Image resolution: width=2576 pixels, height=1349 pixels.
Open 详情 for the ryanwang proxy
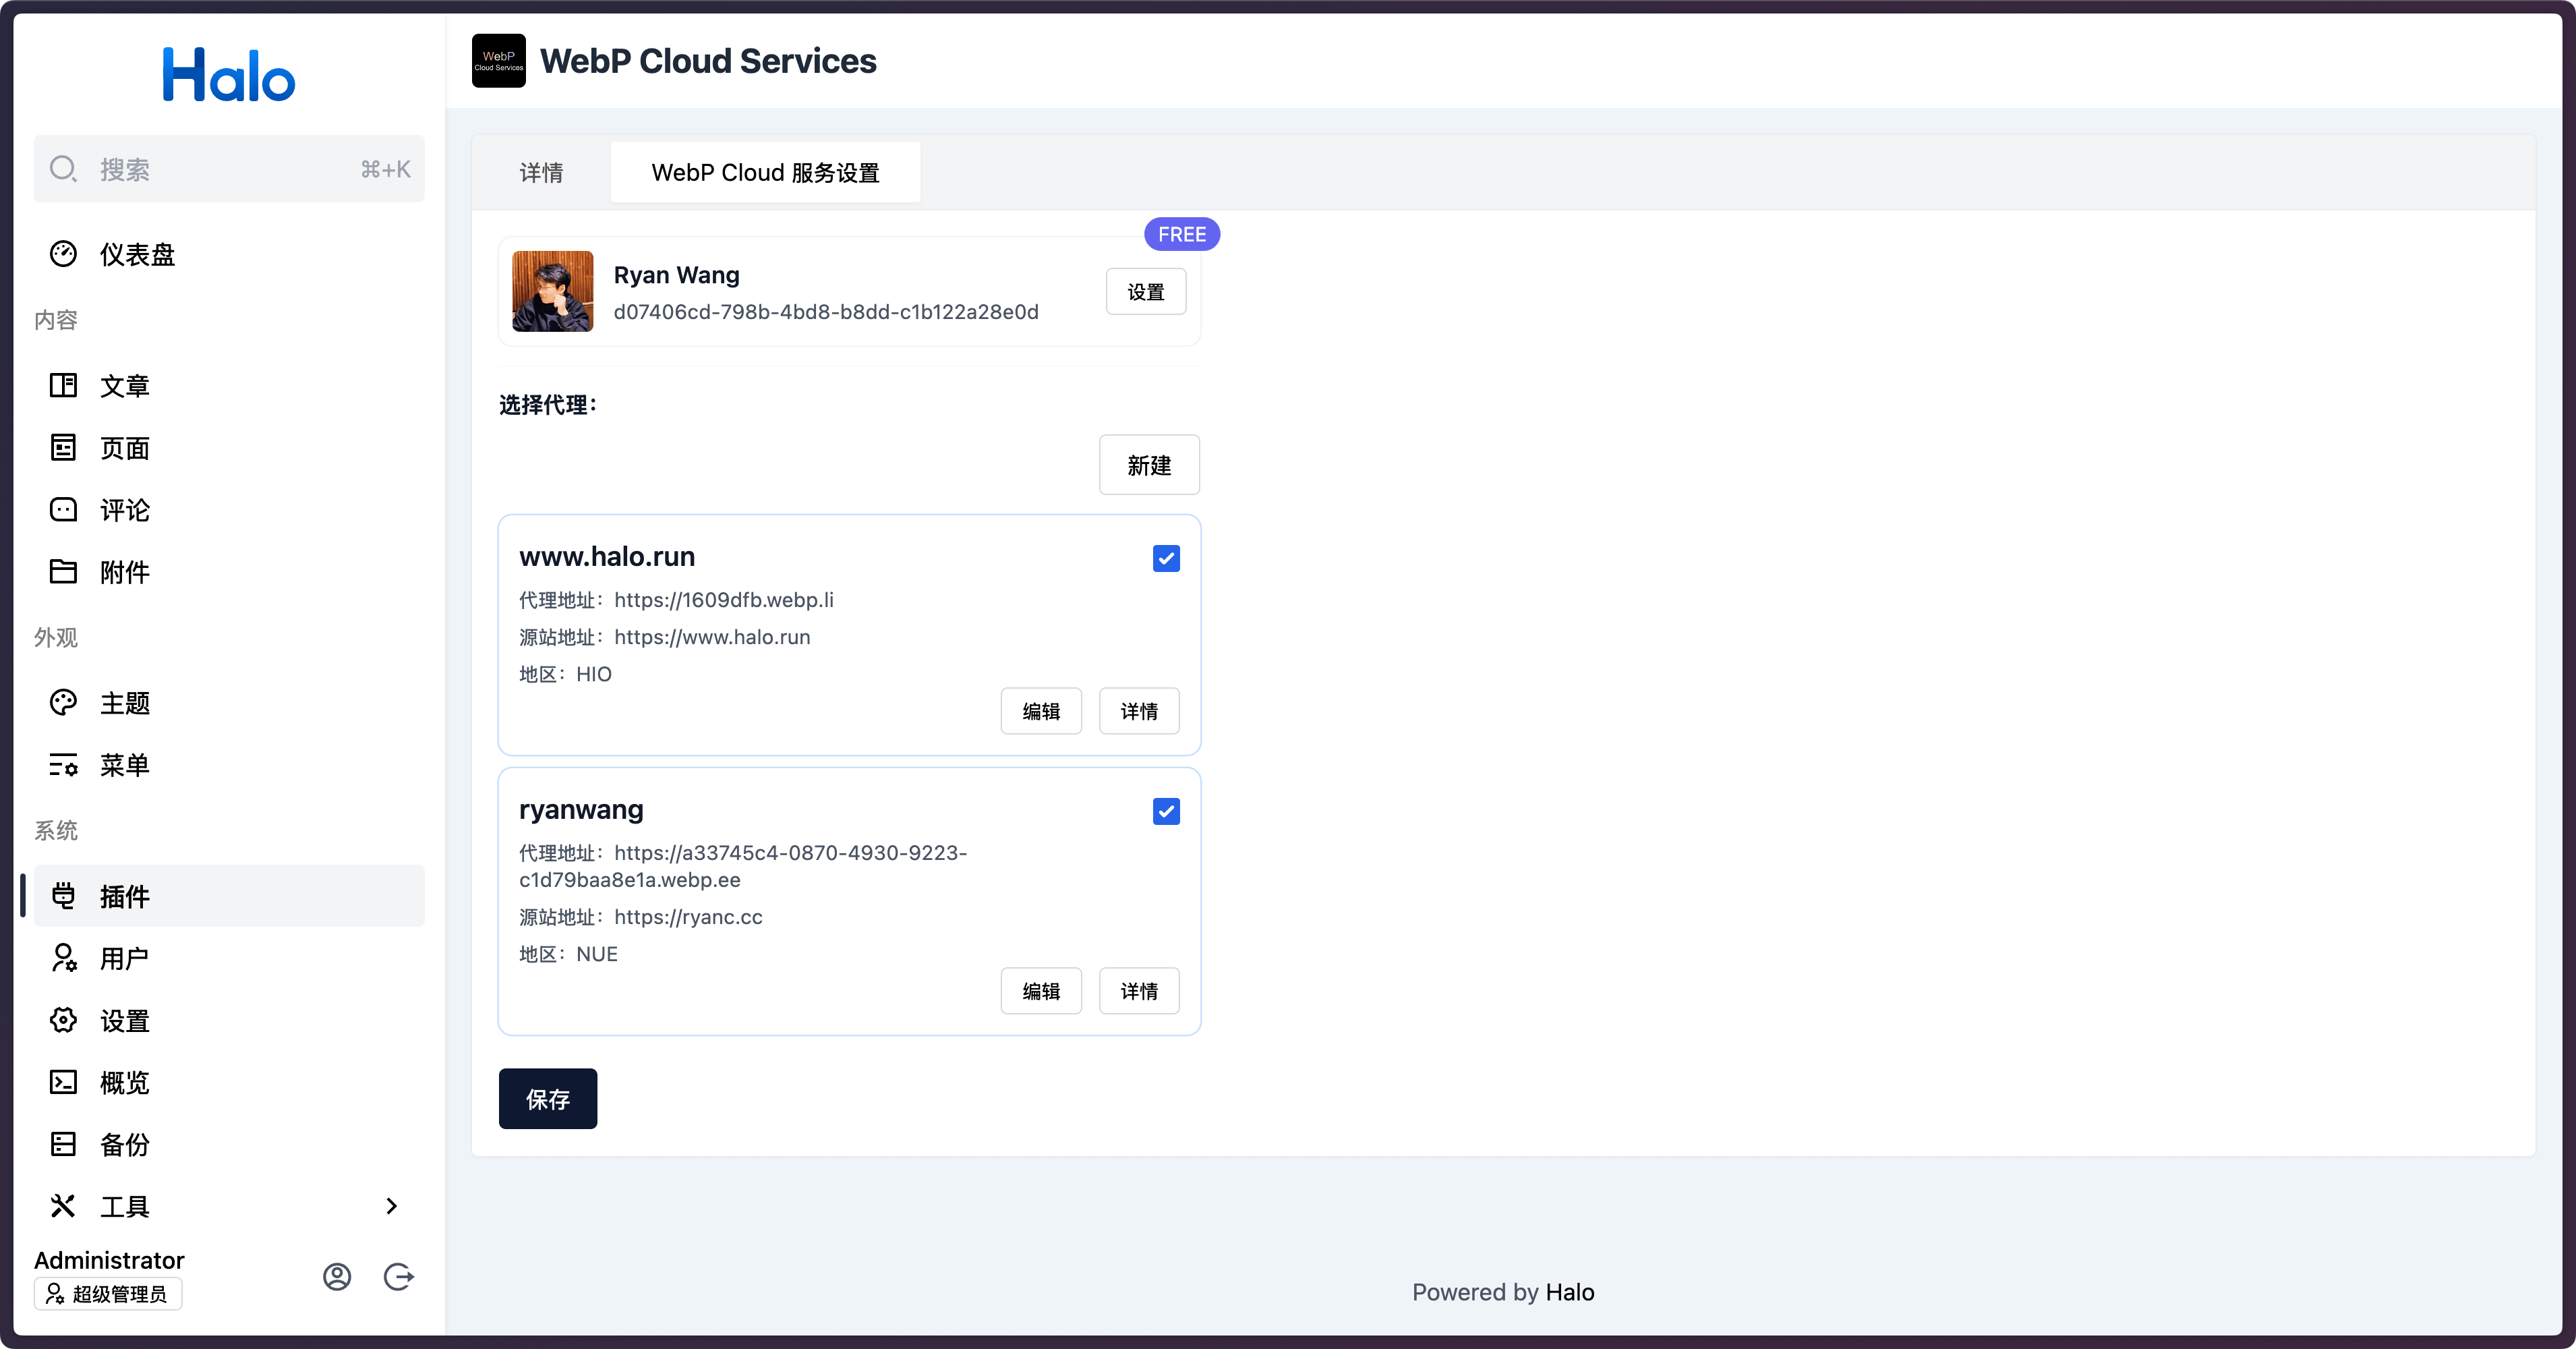tap(1138, 991)
